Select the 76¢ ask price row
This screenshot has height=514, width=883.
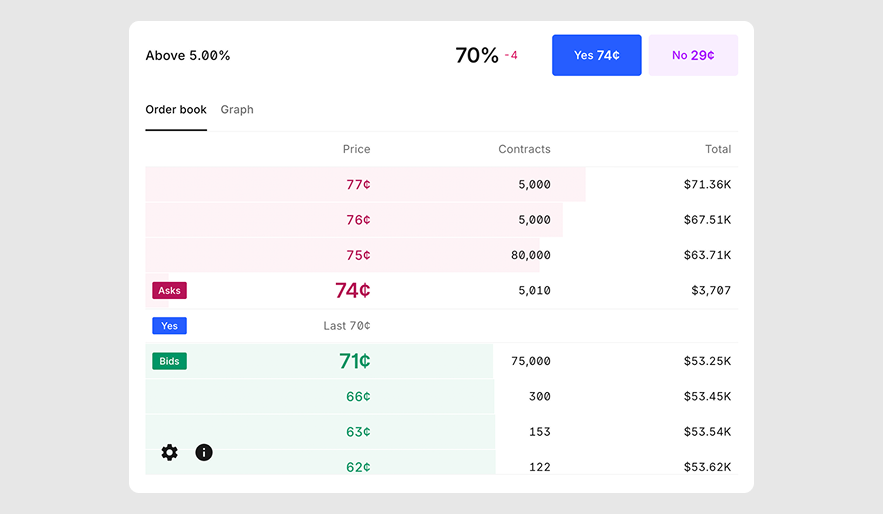pos(358,220)
